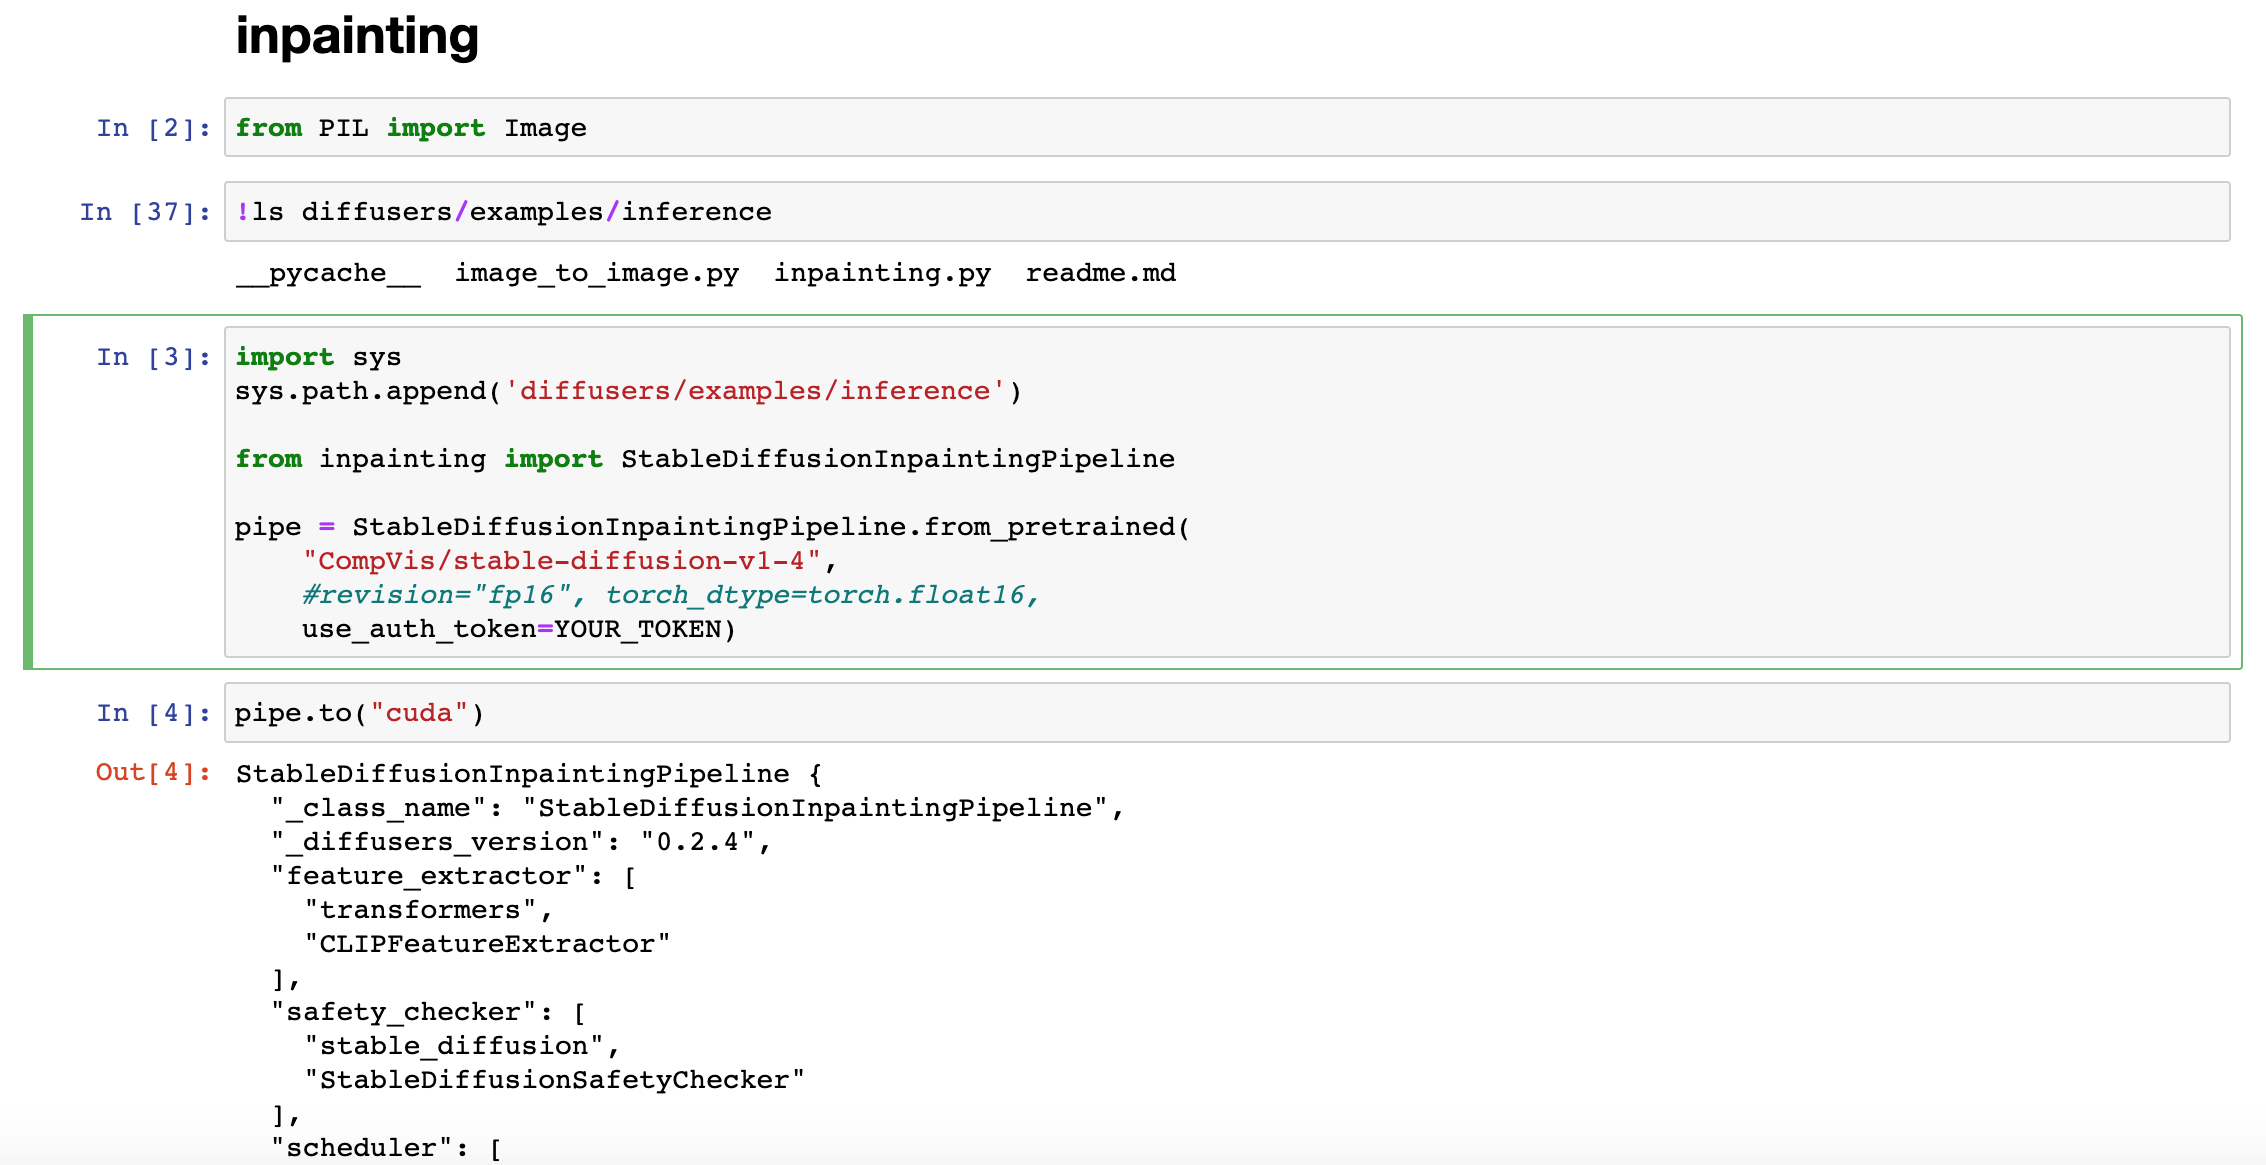Click the "feature_extractor": [ output line
This screenshot has width=2266, height=1165.
pyautogui.click(x=454, y=876)
